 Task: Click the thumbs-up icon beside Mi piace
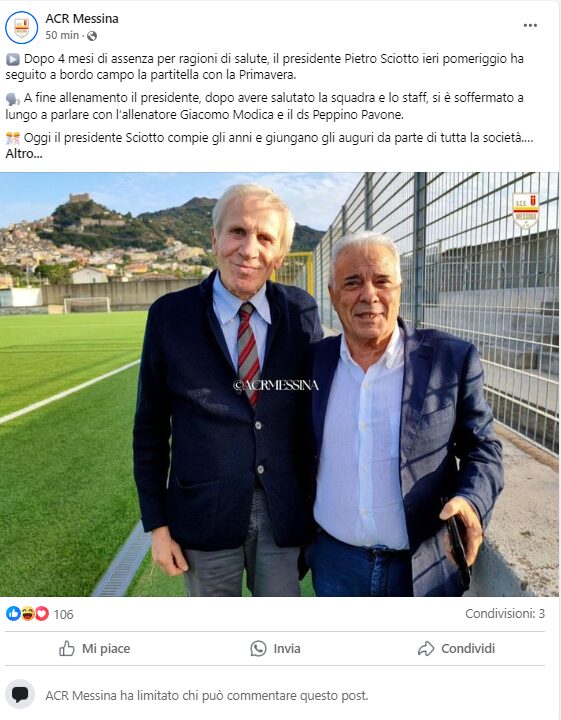pyautogui.click(x=67, y=648)
